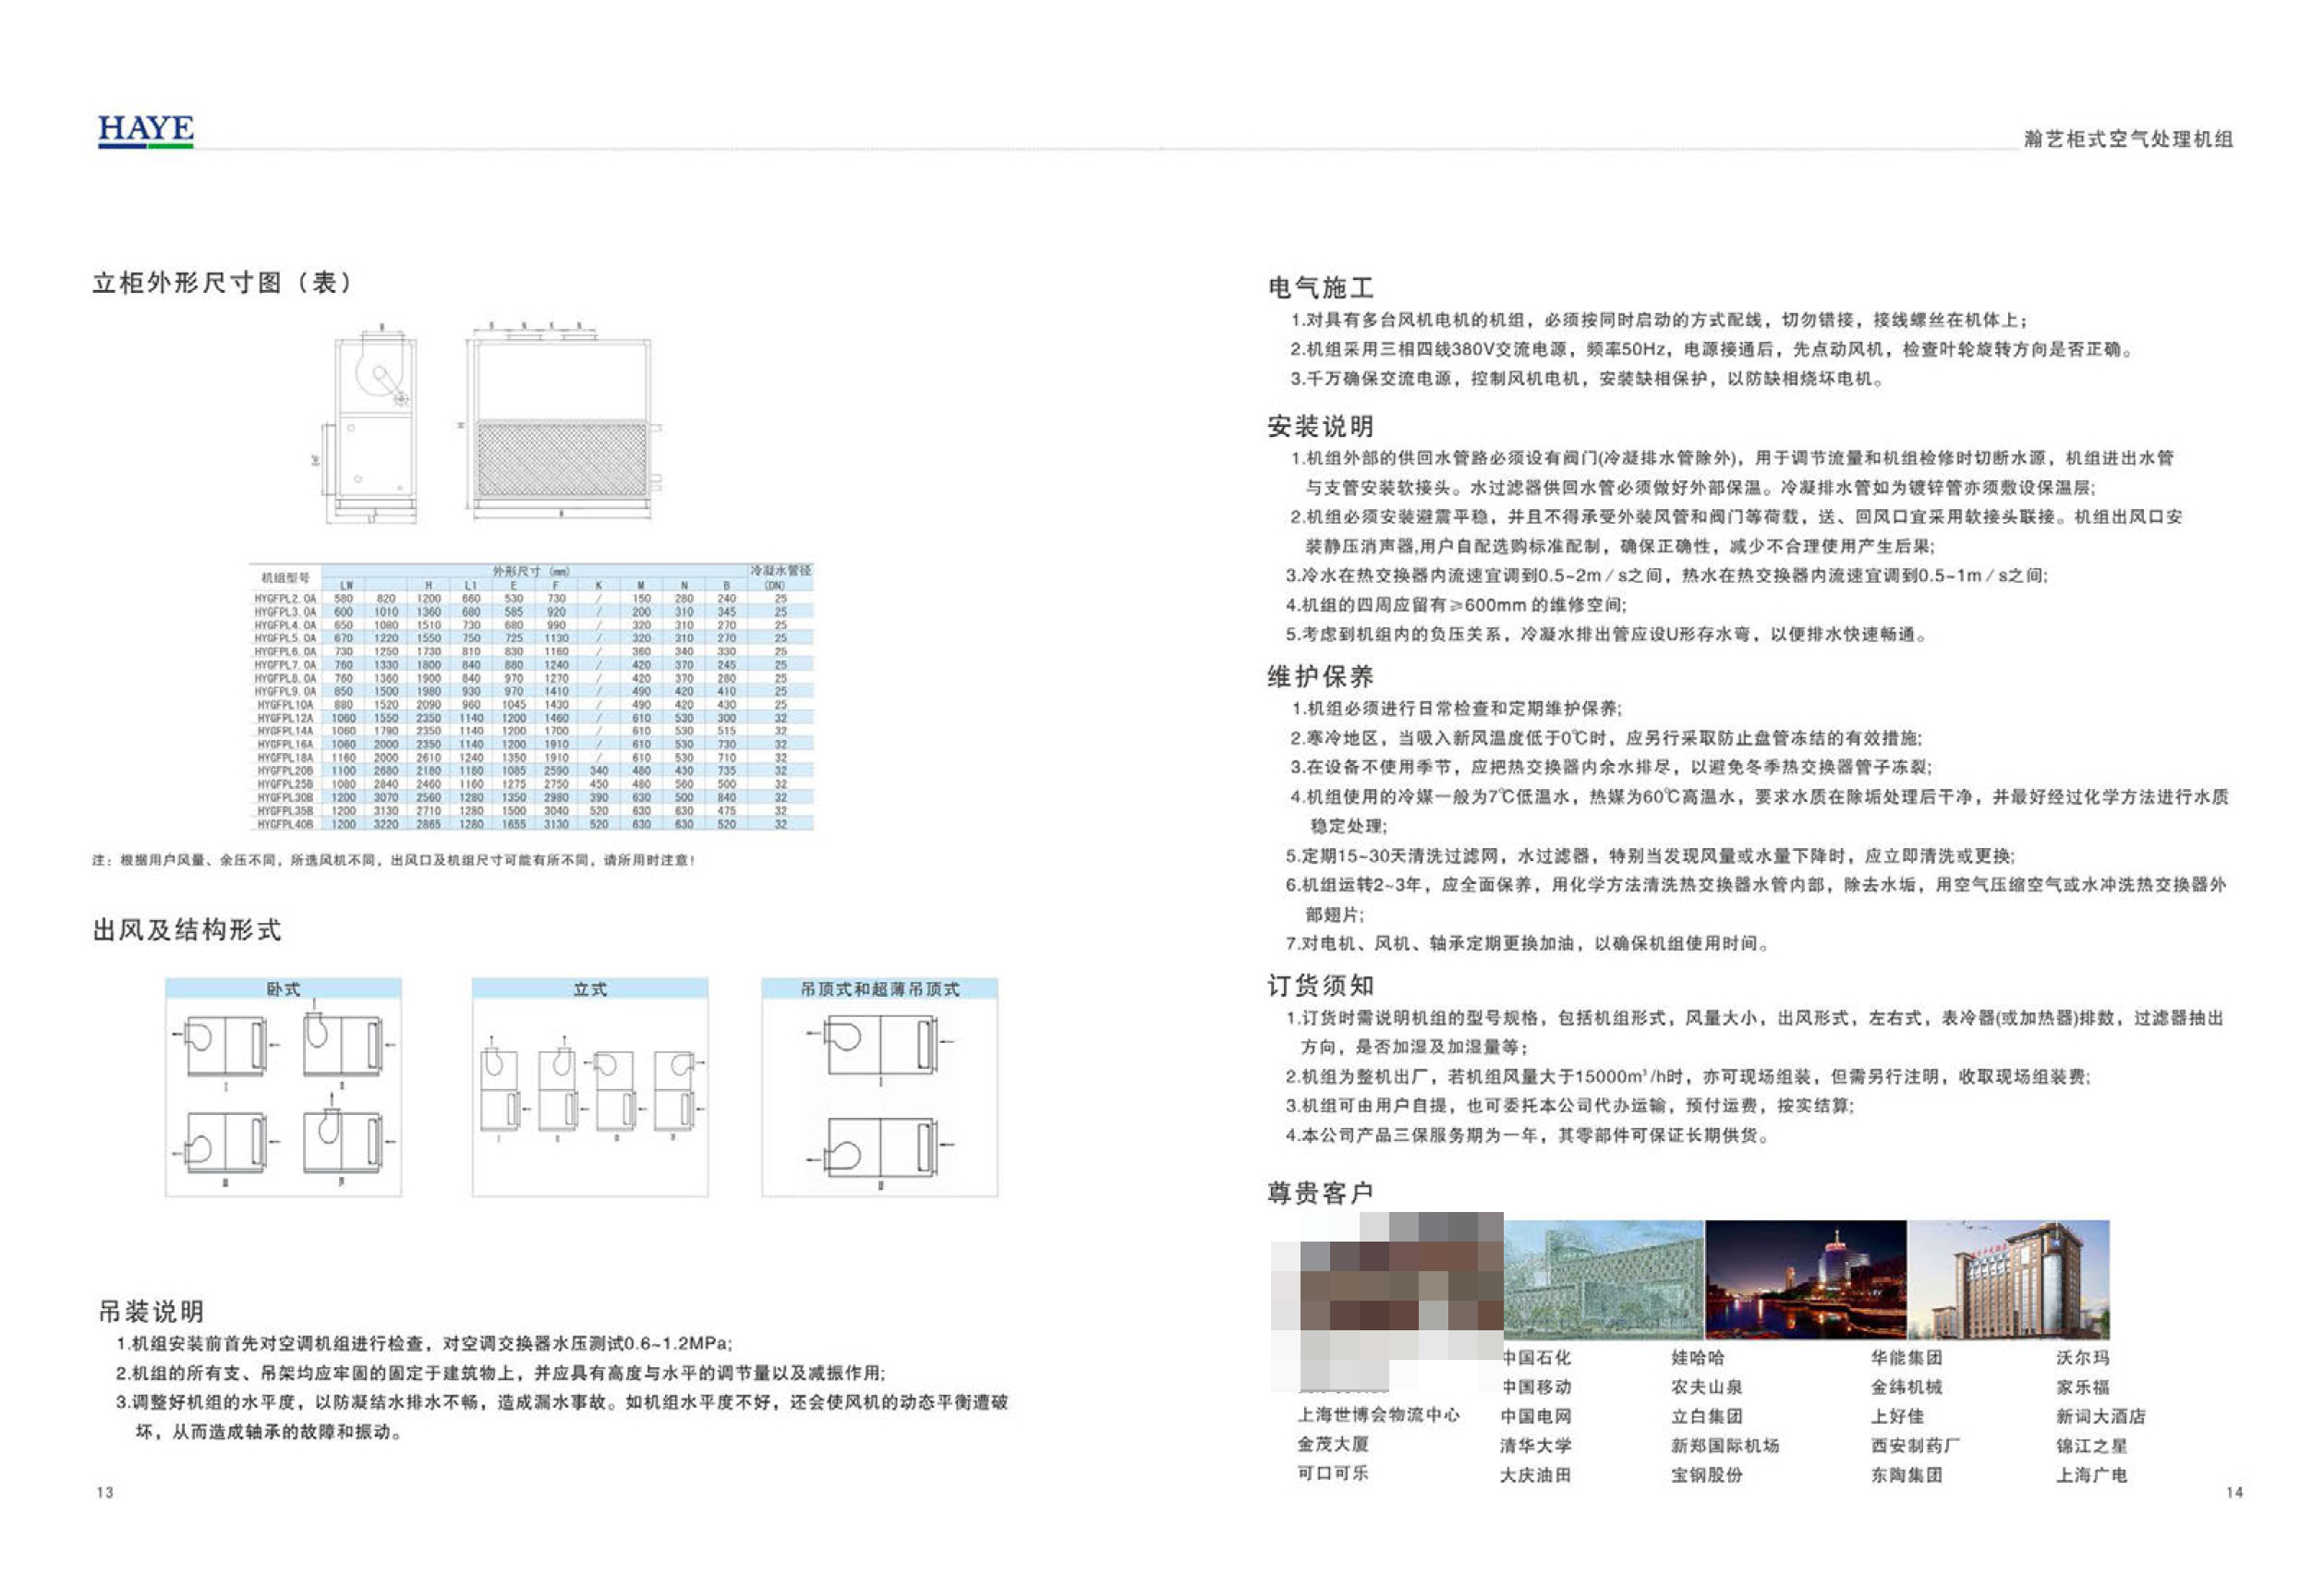Click the 吊顶式和超薄吊顶式 panel header
The image size is (2324, 1588).
pos(879,989)
